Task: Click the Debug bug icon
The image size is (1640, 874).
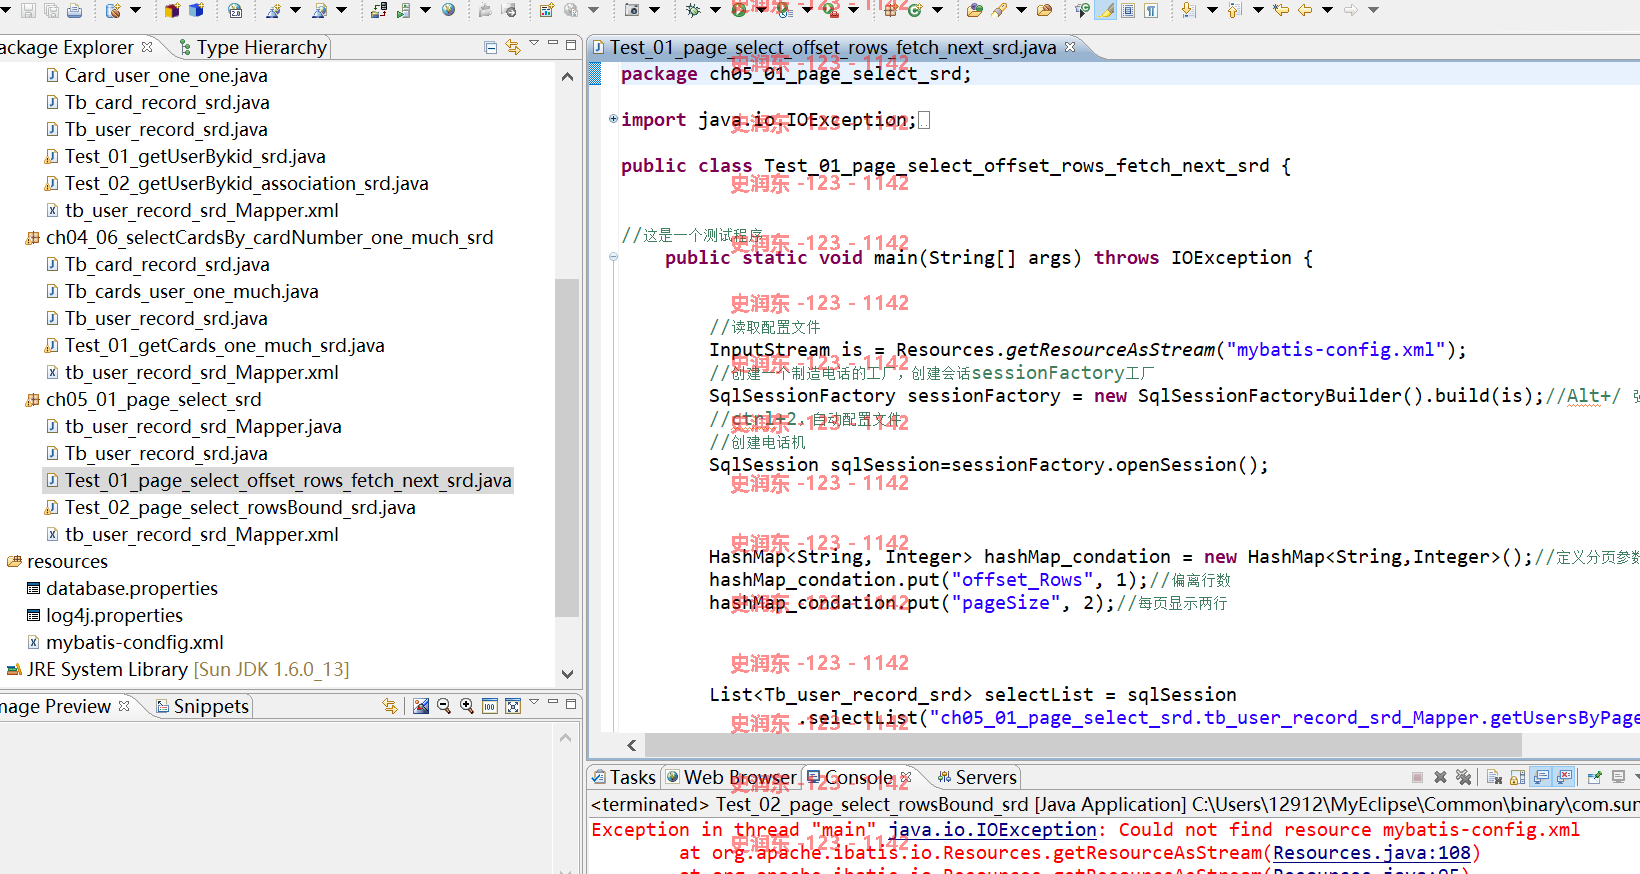Action: pos(693,10)
